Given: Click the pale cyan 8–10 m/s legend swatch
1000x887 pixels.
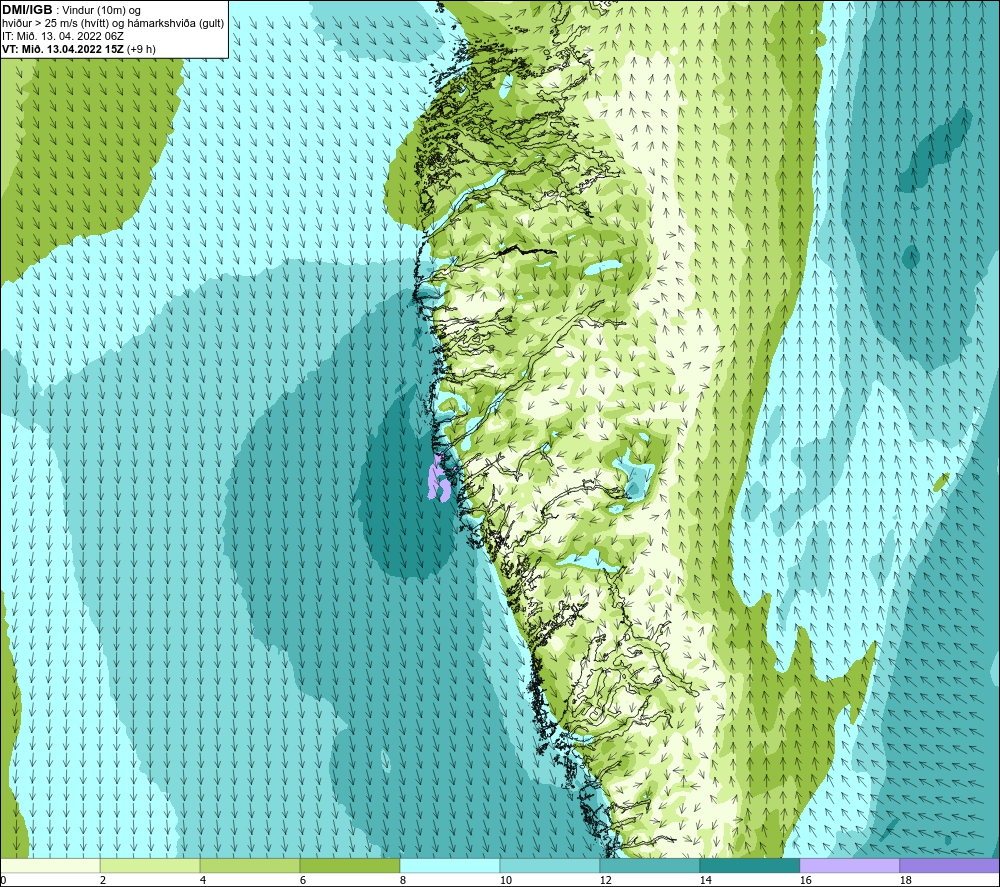Looking at the screenshot, I should tap(450, 865).
